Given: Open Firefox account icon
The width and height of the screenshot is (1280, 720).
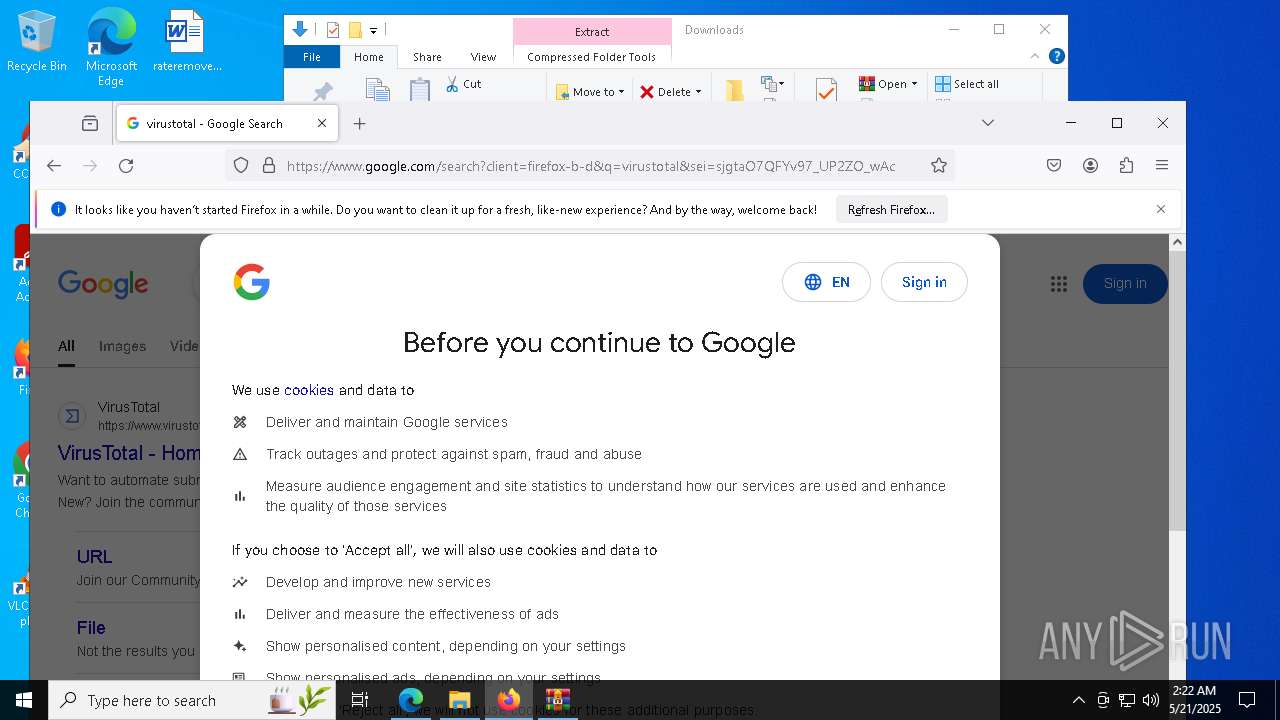Looking at the screenshot, I should tap(1090, 166).
